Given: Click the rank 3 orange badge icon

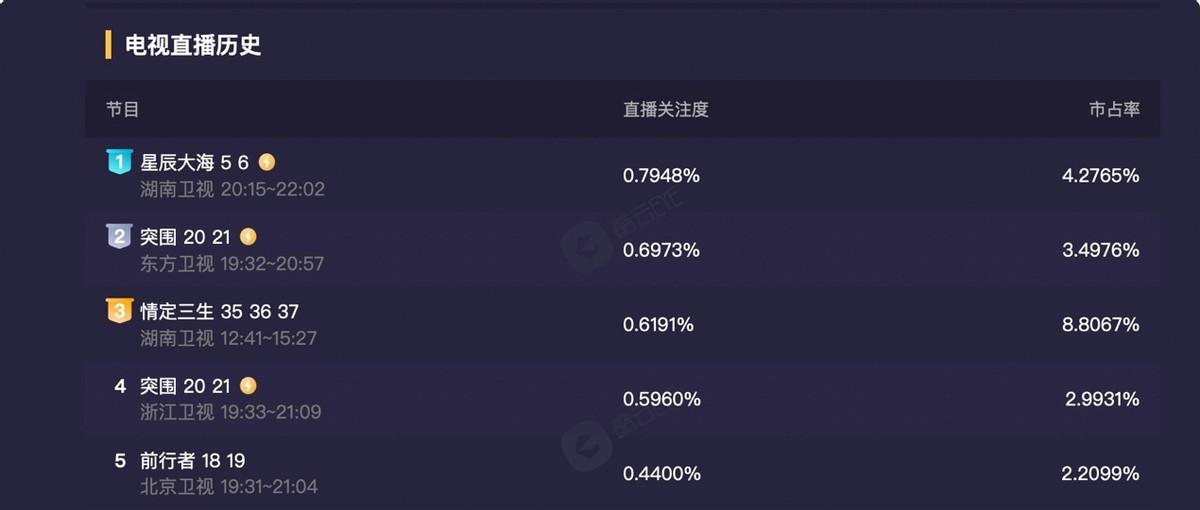Looking at the screenshot, I should pos(120,311).
